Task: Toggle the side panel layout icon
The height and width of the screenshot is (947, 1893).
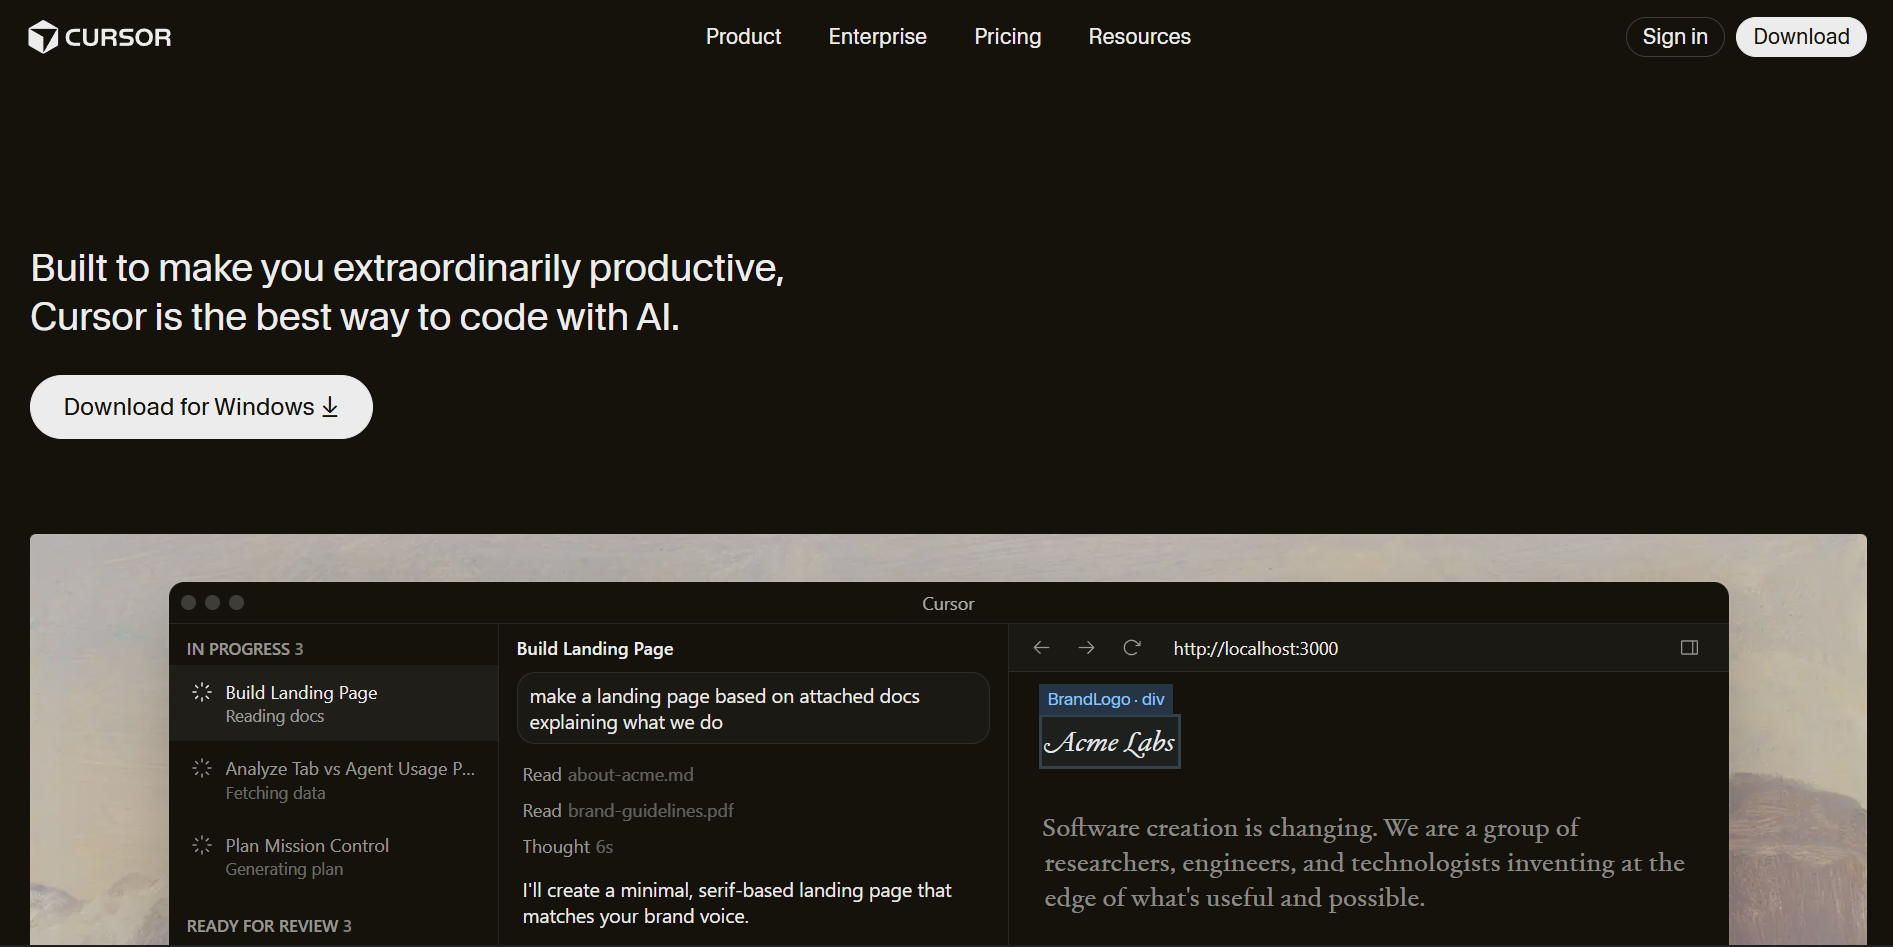Action: pos(1689,648)
